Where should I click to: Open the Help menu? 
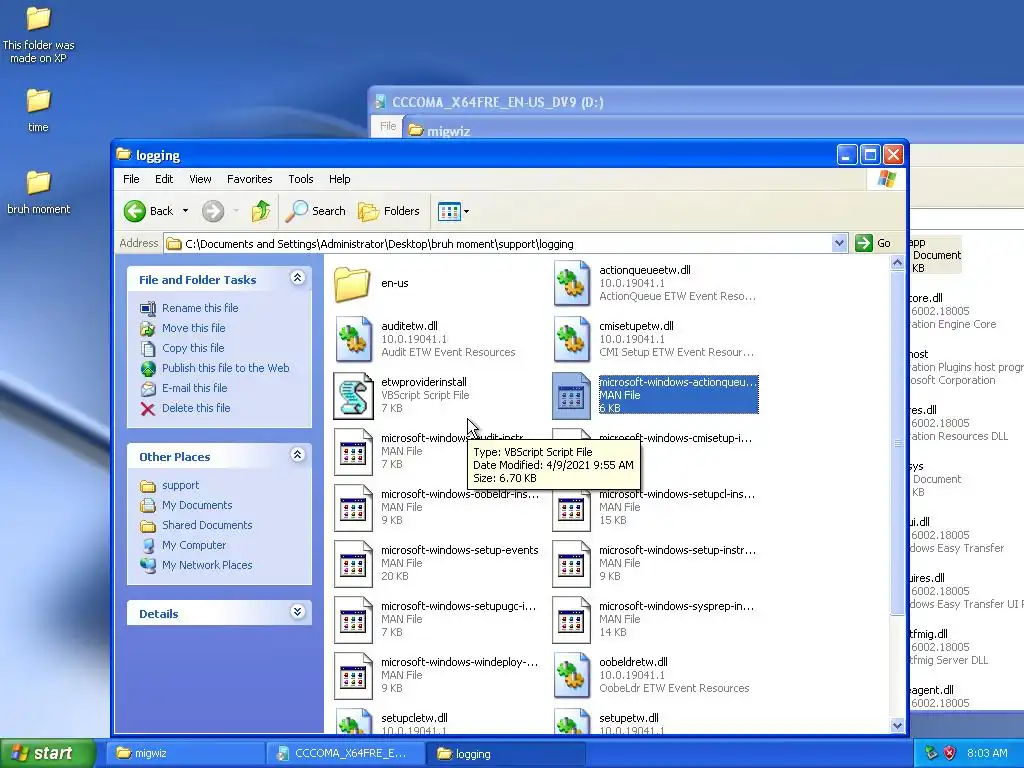coord(339,179)
